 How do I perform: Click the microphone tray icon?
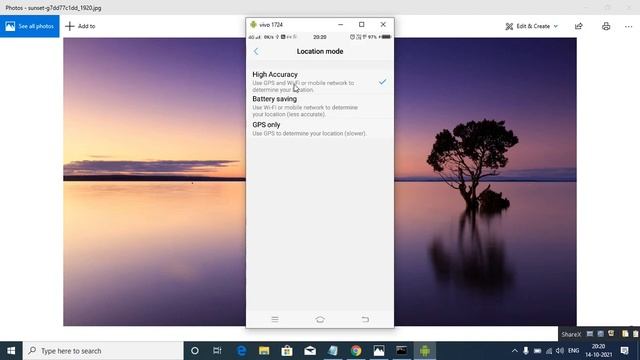pyautogui.click(x=526, y=351)
